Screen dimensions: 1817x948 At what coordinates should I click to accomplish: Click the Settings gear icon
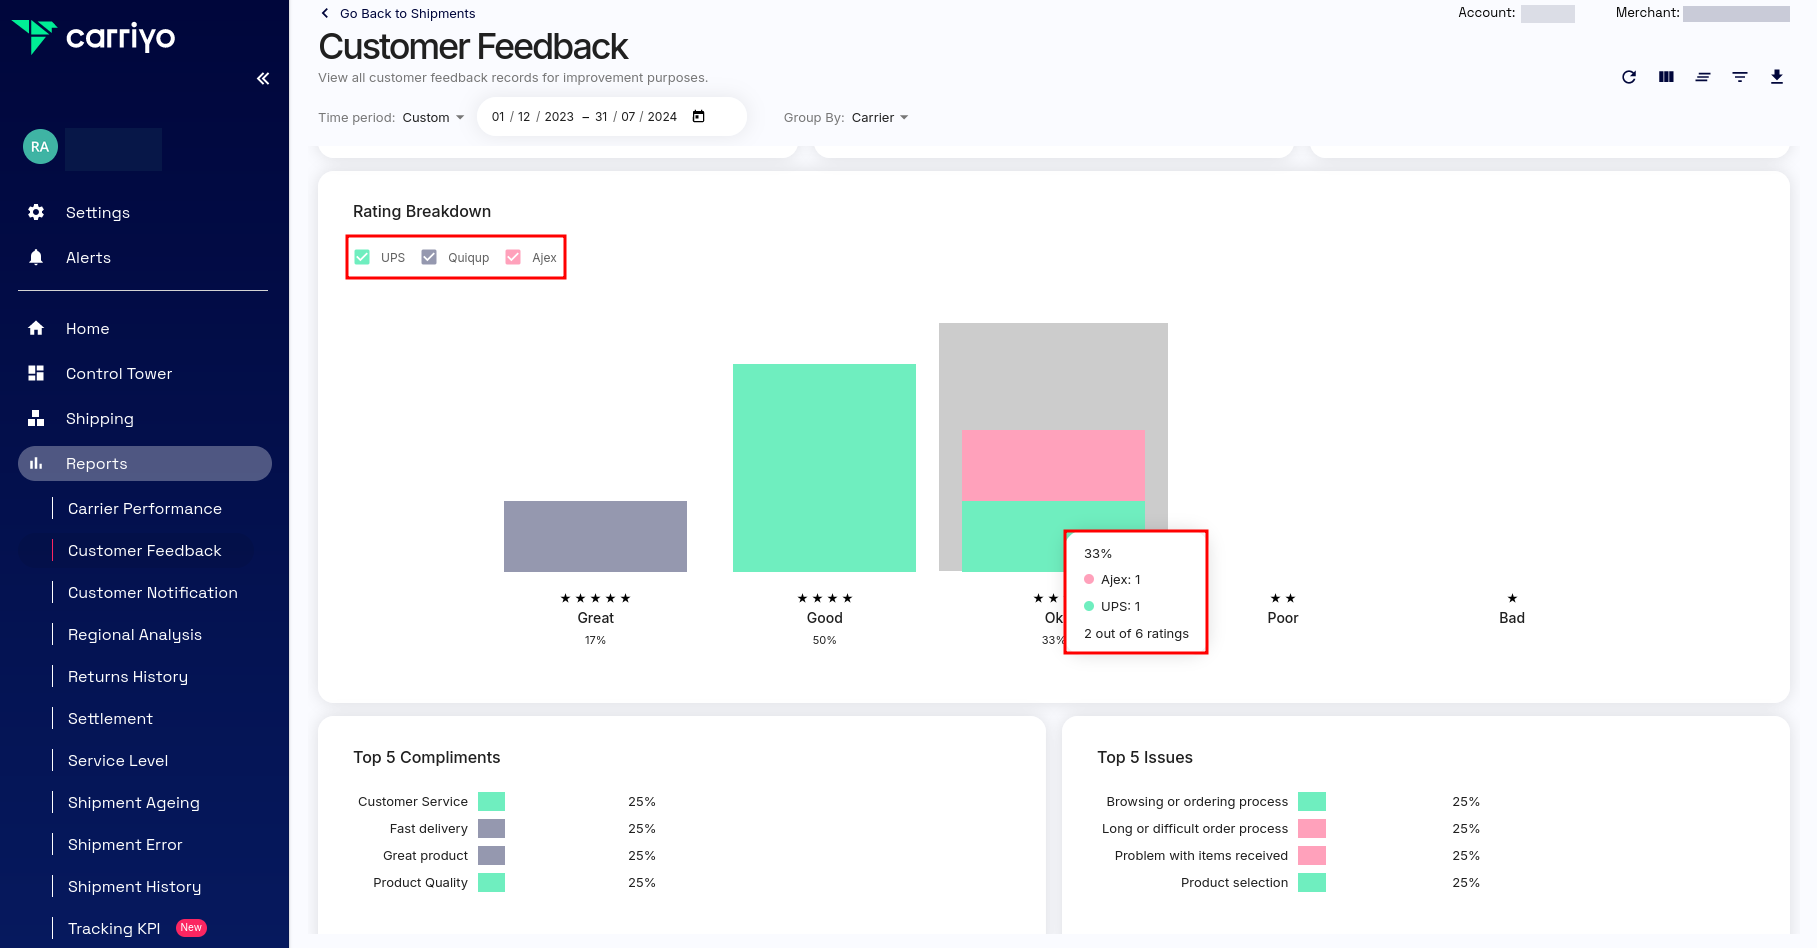[x=36, y=212]
